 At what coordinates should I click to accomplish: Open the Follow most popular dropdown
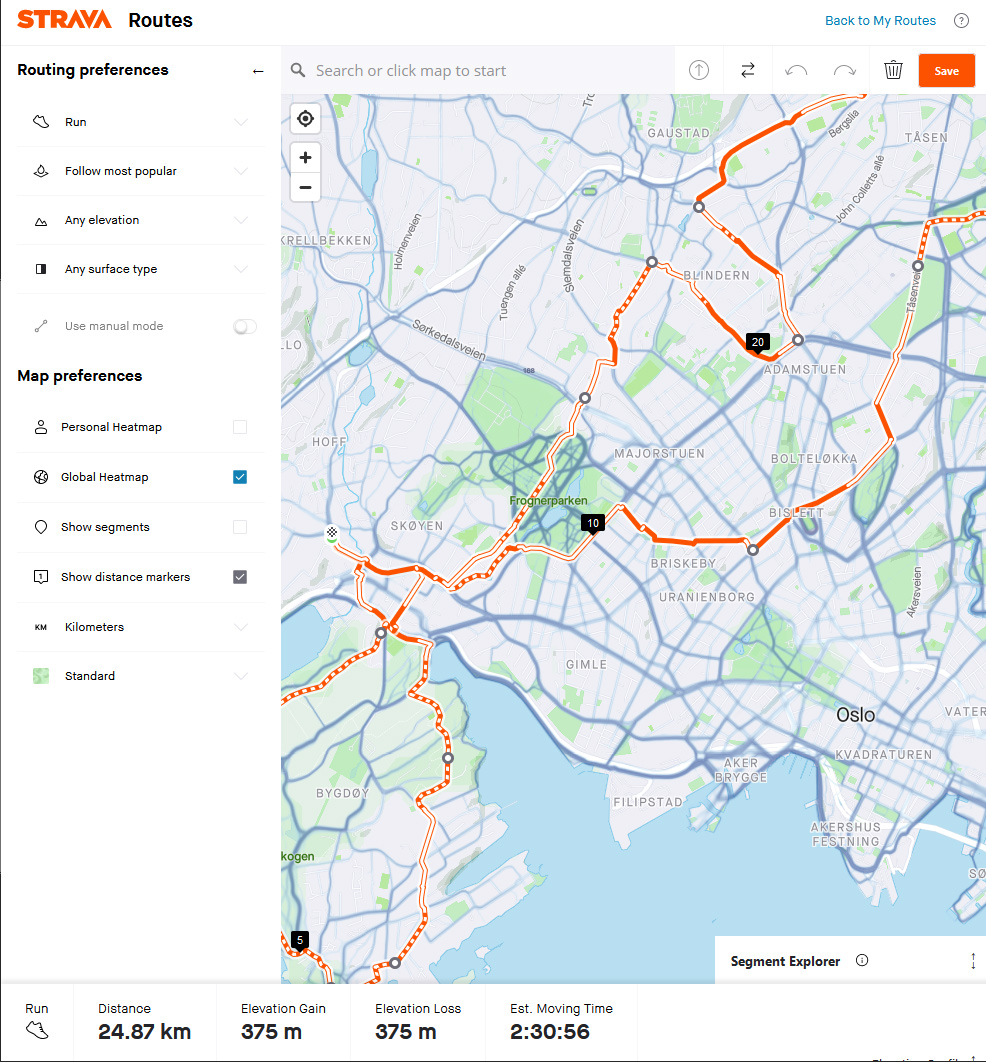[x=140, y=171]
